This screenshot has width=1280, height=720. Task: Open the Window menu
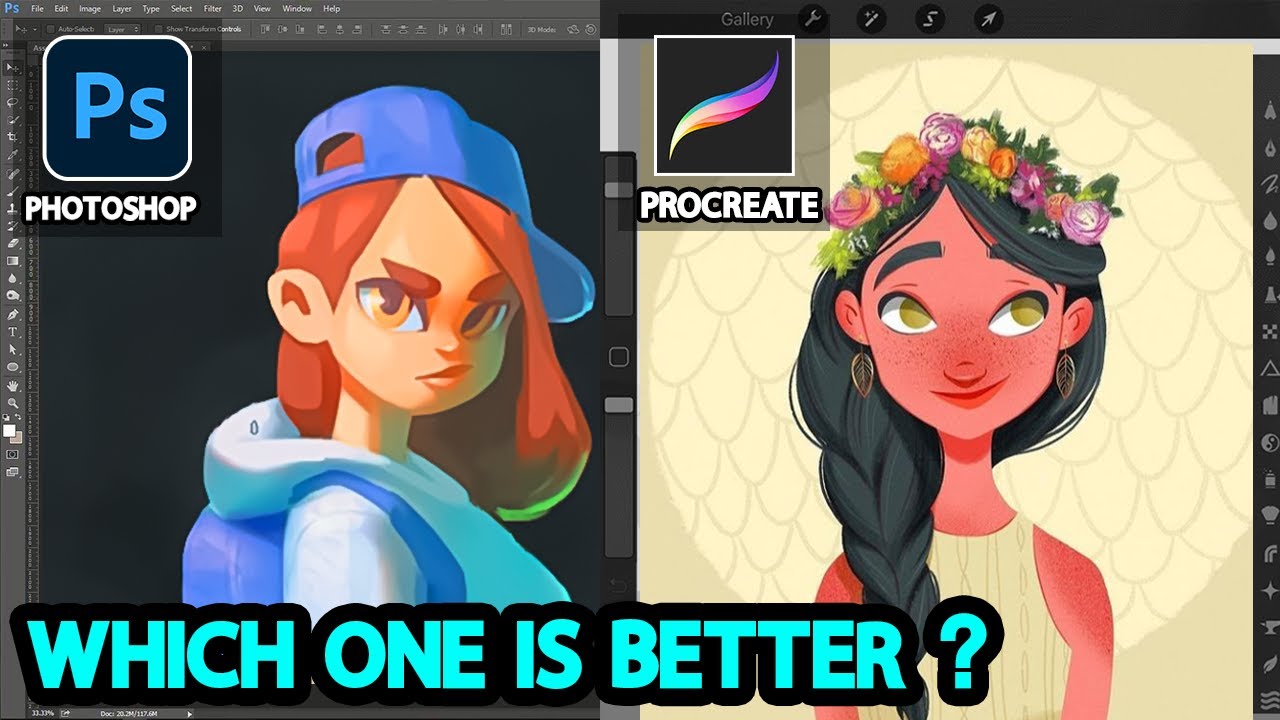pos(297,8)
